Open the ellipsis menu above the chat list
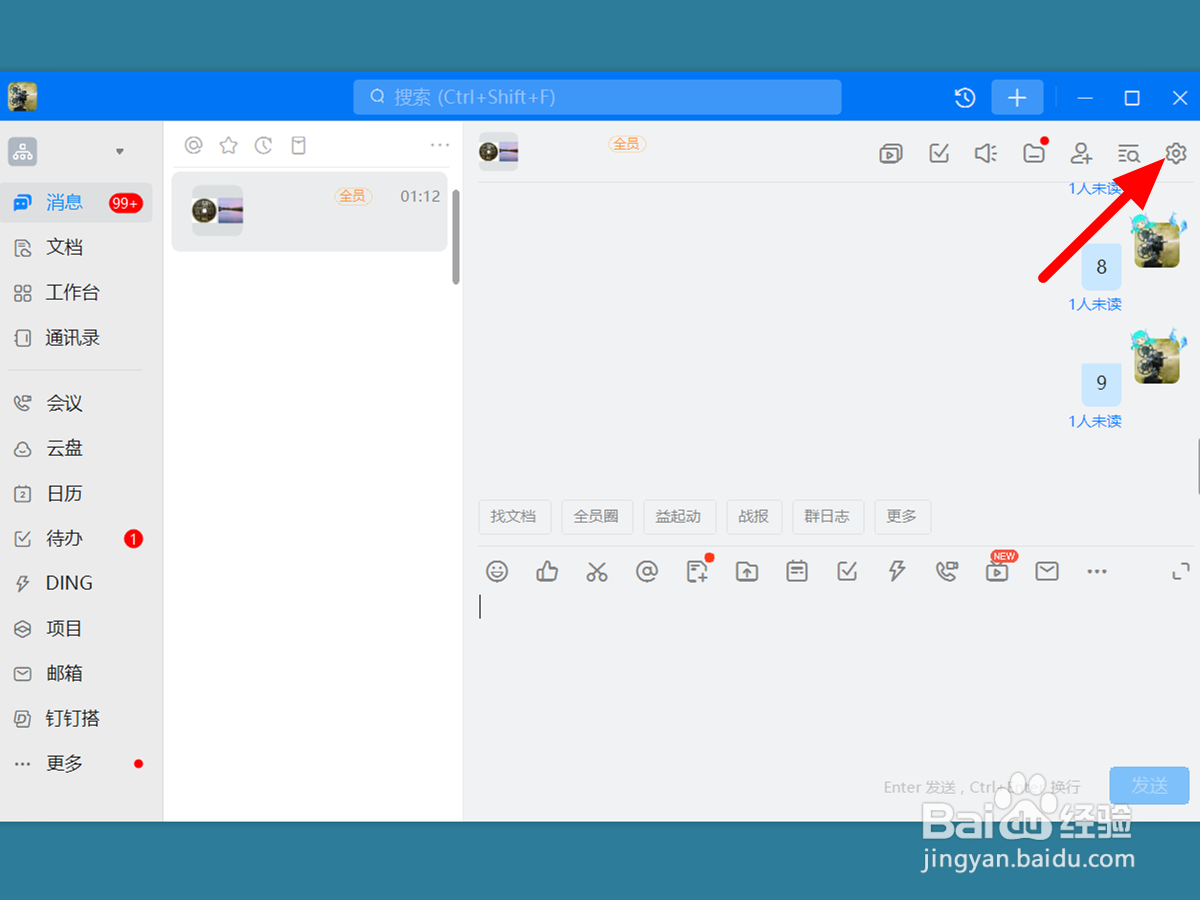Viewport: 1200px width, 900px height. tap(439, 144)
